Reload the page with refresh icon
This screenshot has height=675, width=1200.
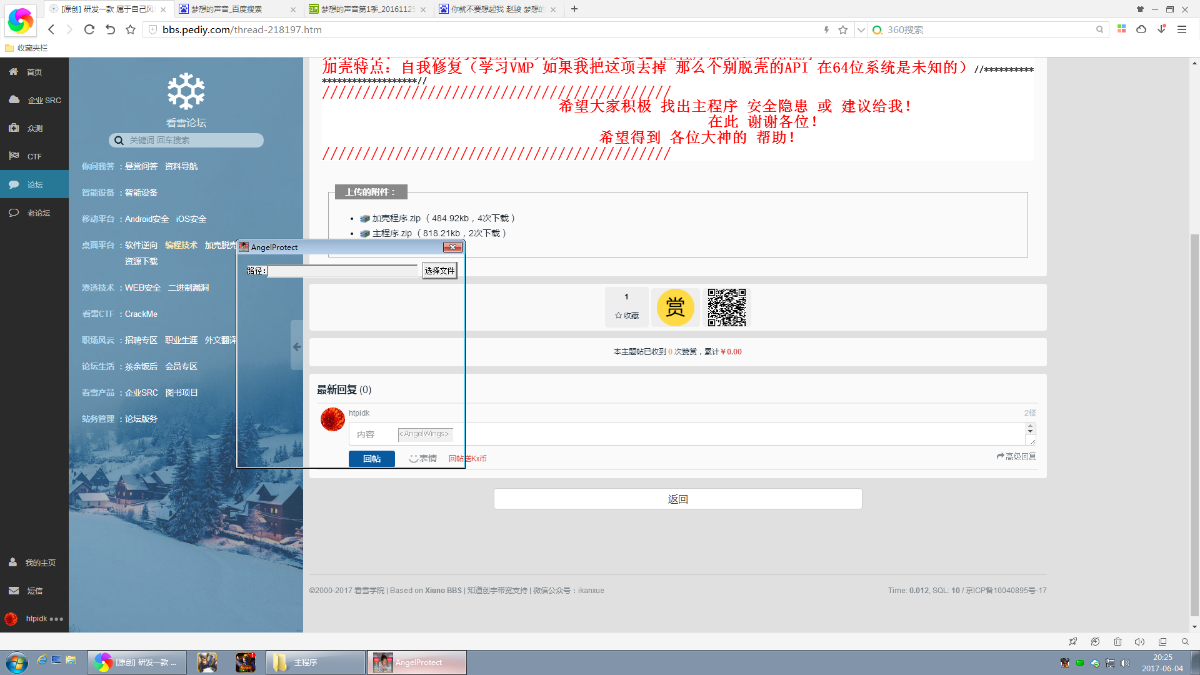click(89, 29)
